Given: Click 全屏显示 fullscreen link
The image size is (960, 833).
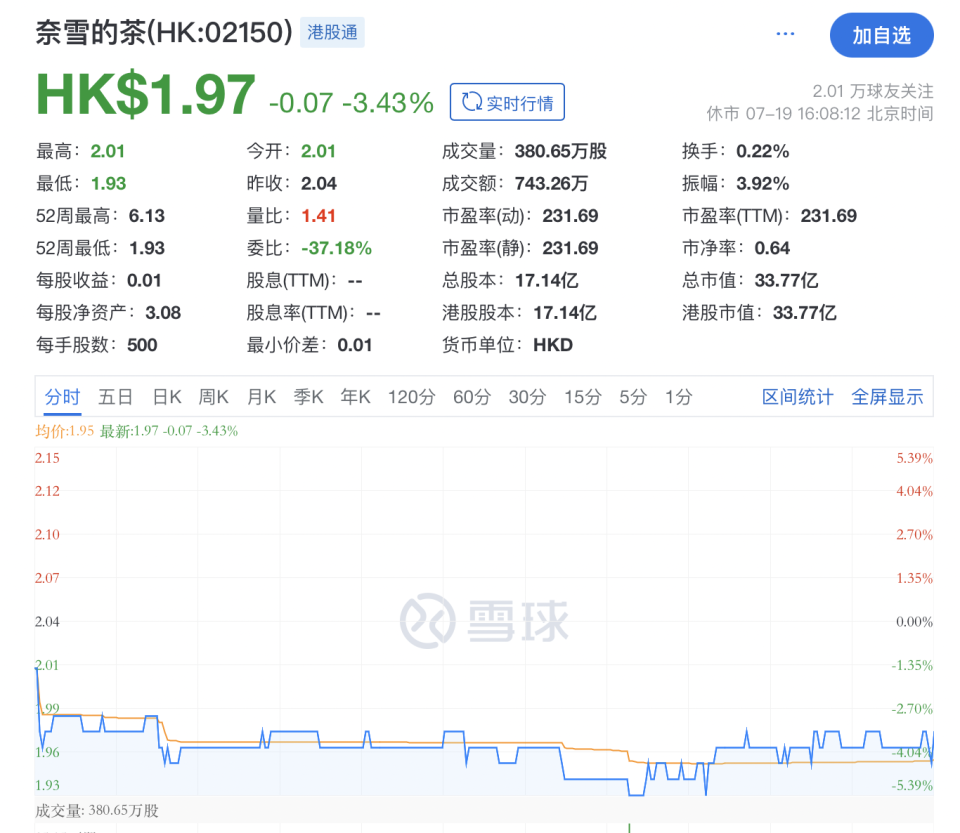Looking at the screenshot, I should point(887,397).
